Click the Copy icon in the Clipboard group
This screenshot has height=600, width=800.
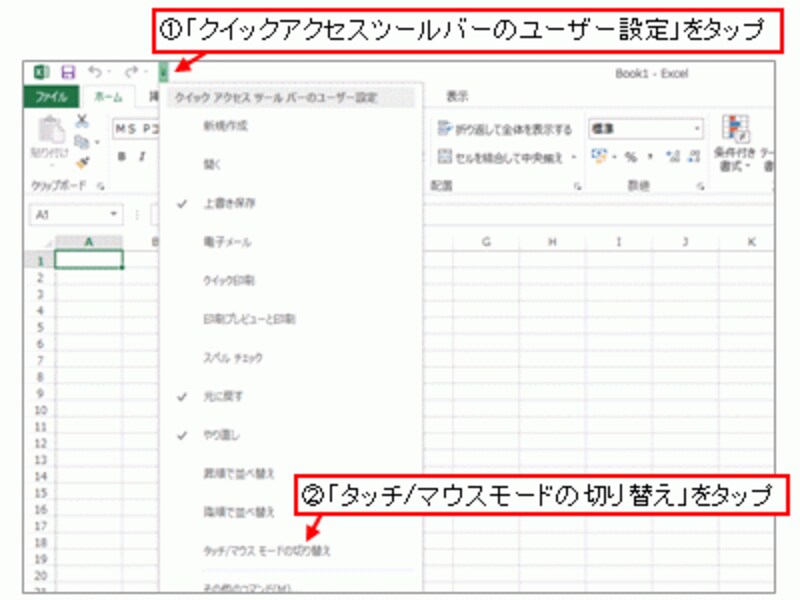(81, 141)
